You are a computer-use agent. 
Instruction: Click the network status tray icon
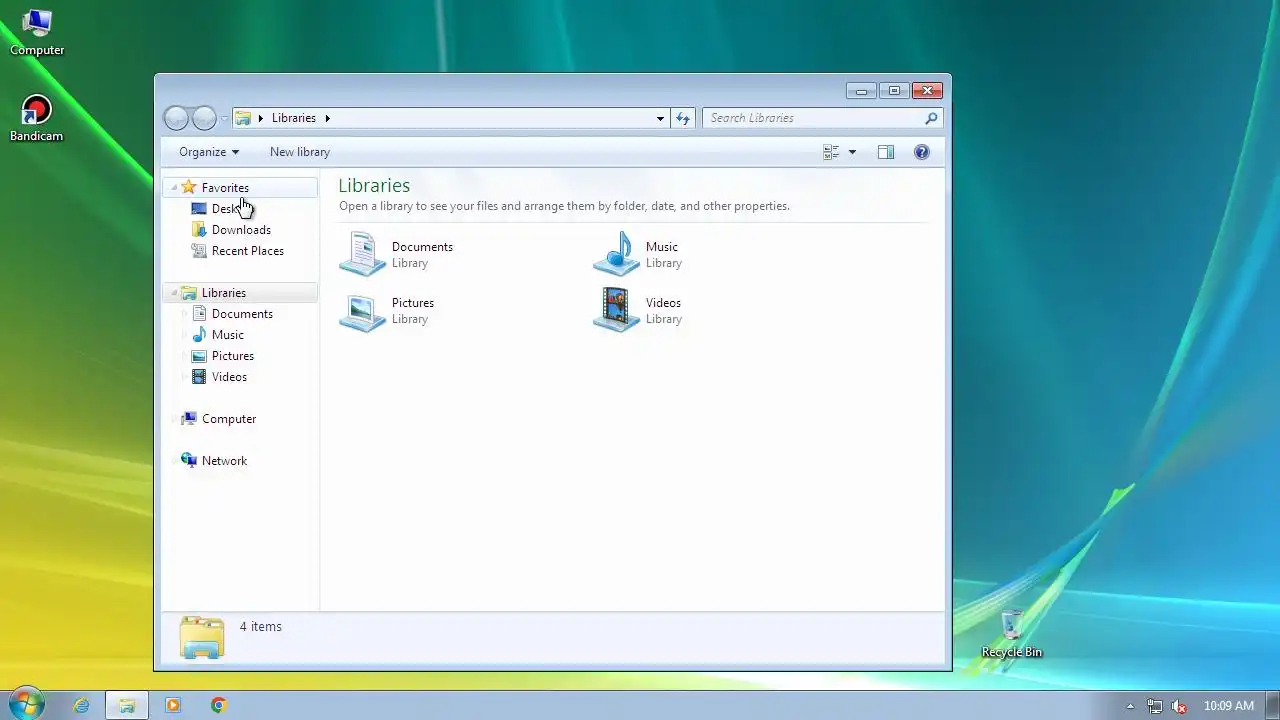click(x=1155, y=705)
